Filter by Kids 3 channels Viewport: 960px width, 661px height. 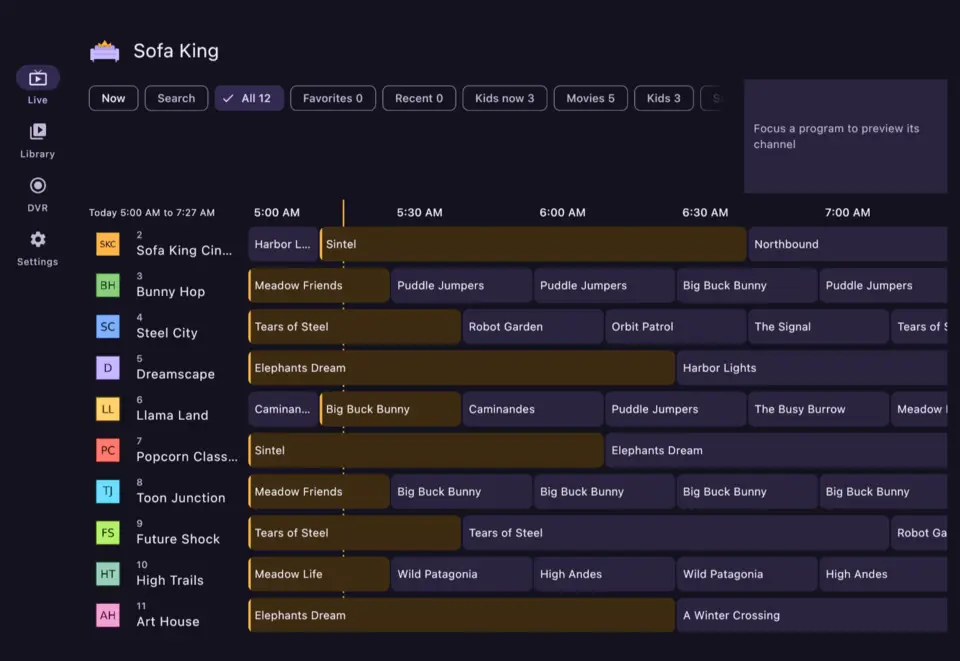click(664, 98)
